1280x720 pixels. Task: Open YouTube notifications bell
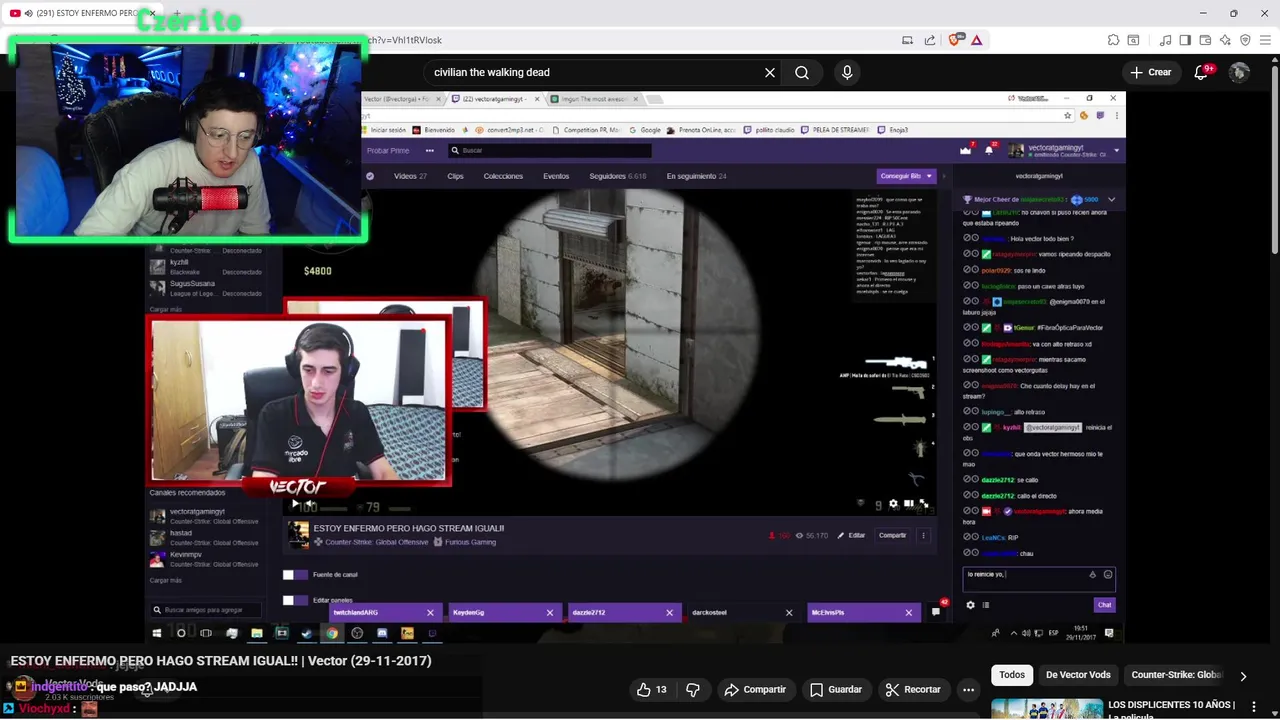point(1202,72)
